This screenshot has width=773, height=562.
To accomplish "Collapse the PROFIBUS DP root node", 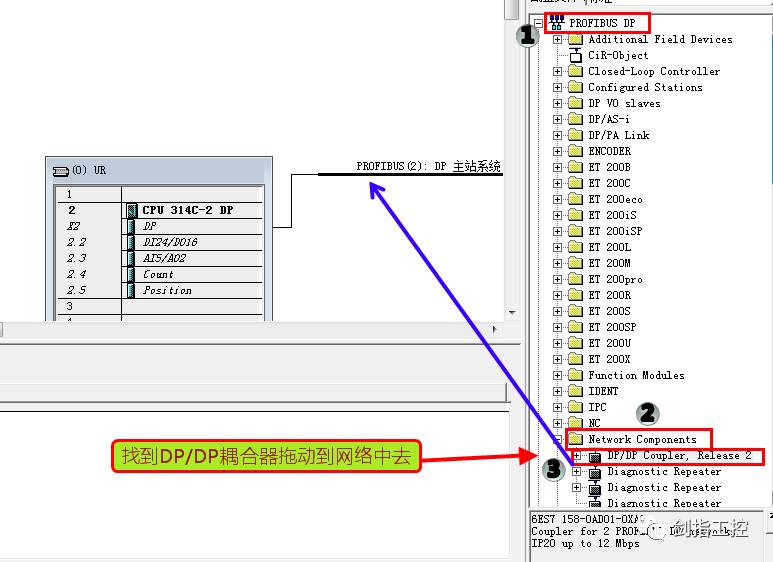I will click(538, 23).
